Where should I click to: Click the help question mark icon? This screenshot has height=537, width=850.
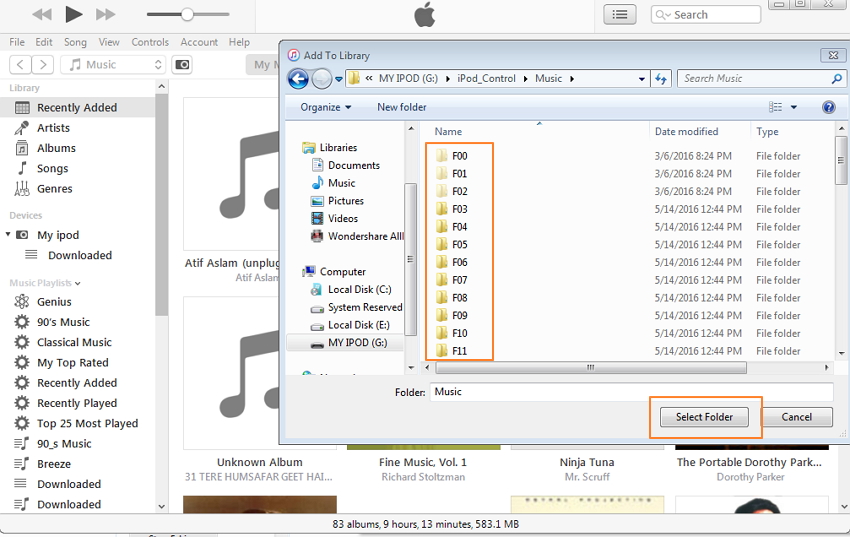828,107
